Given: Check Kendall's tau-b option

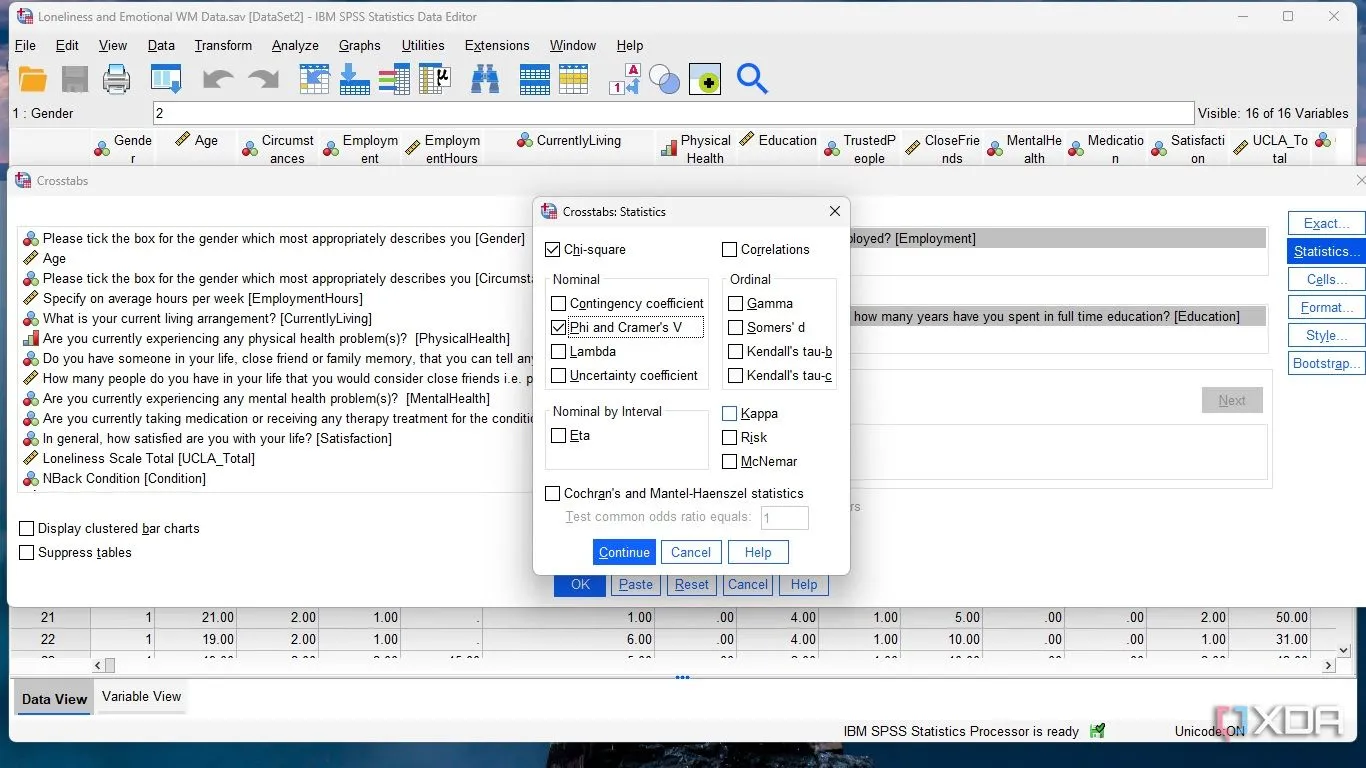Looking at the screenshot, I should pyautogui.click(x=736, y=351).
